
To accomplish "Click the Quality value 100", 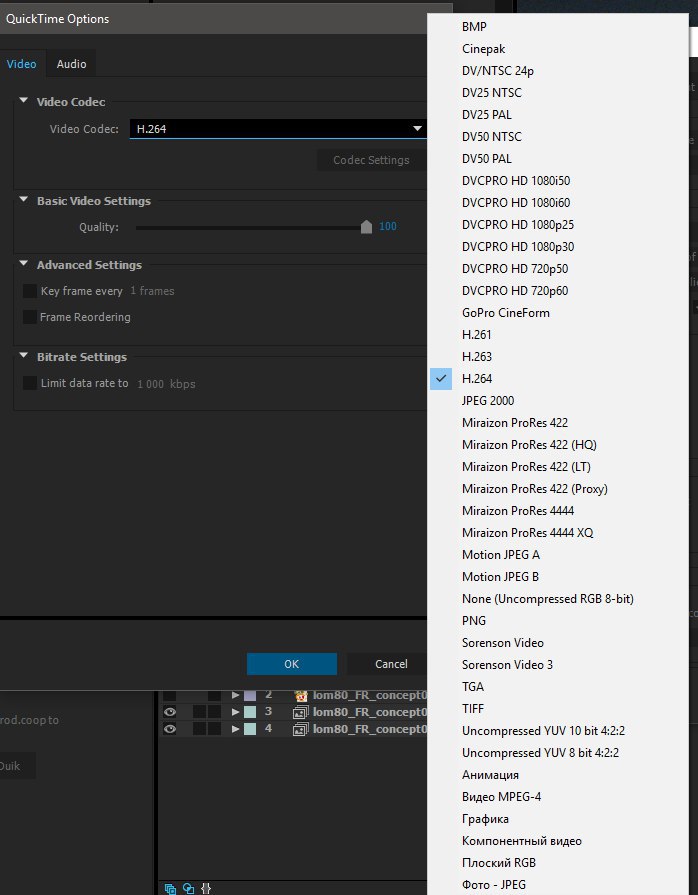I will pyautogui.click(x=388, y=227).
